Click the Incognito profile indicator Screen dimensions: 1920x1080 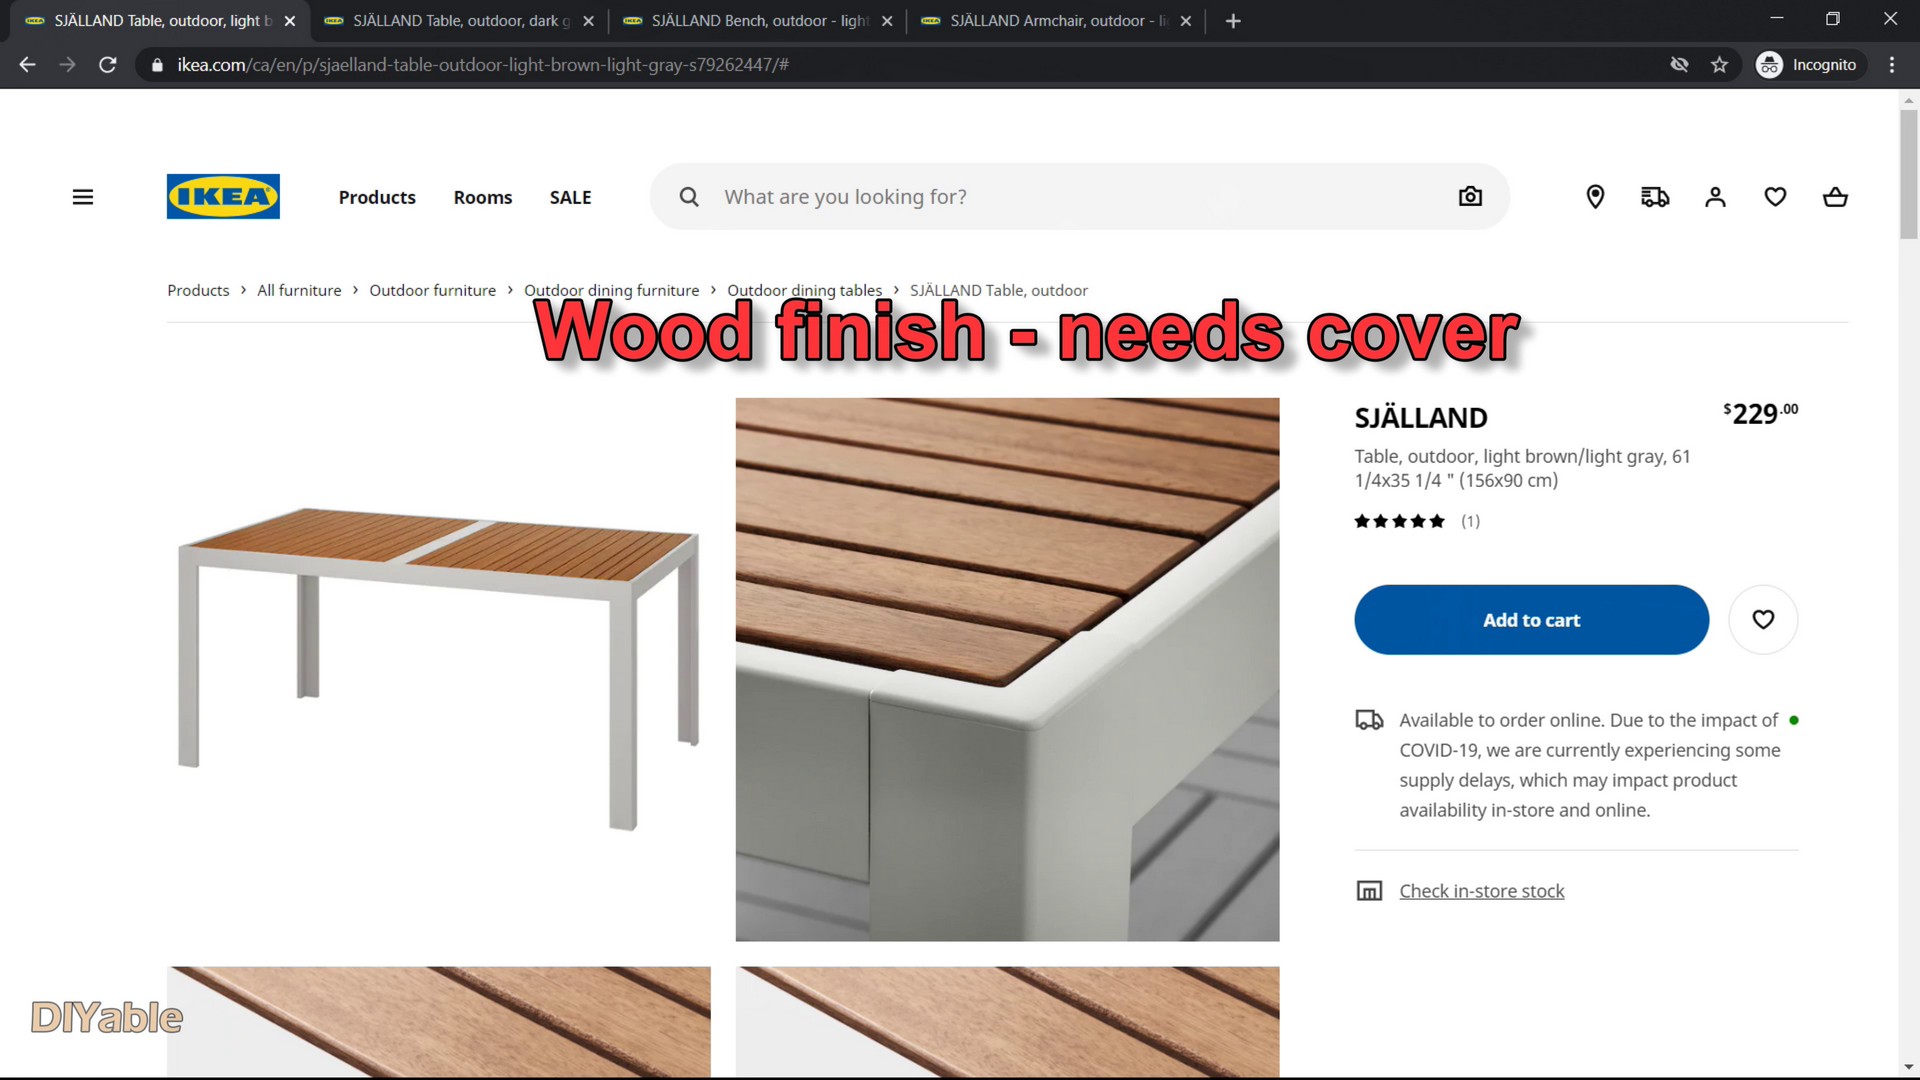[x=1810, y=65]
